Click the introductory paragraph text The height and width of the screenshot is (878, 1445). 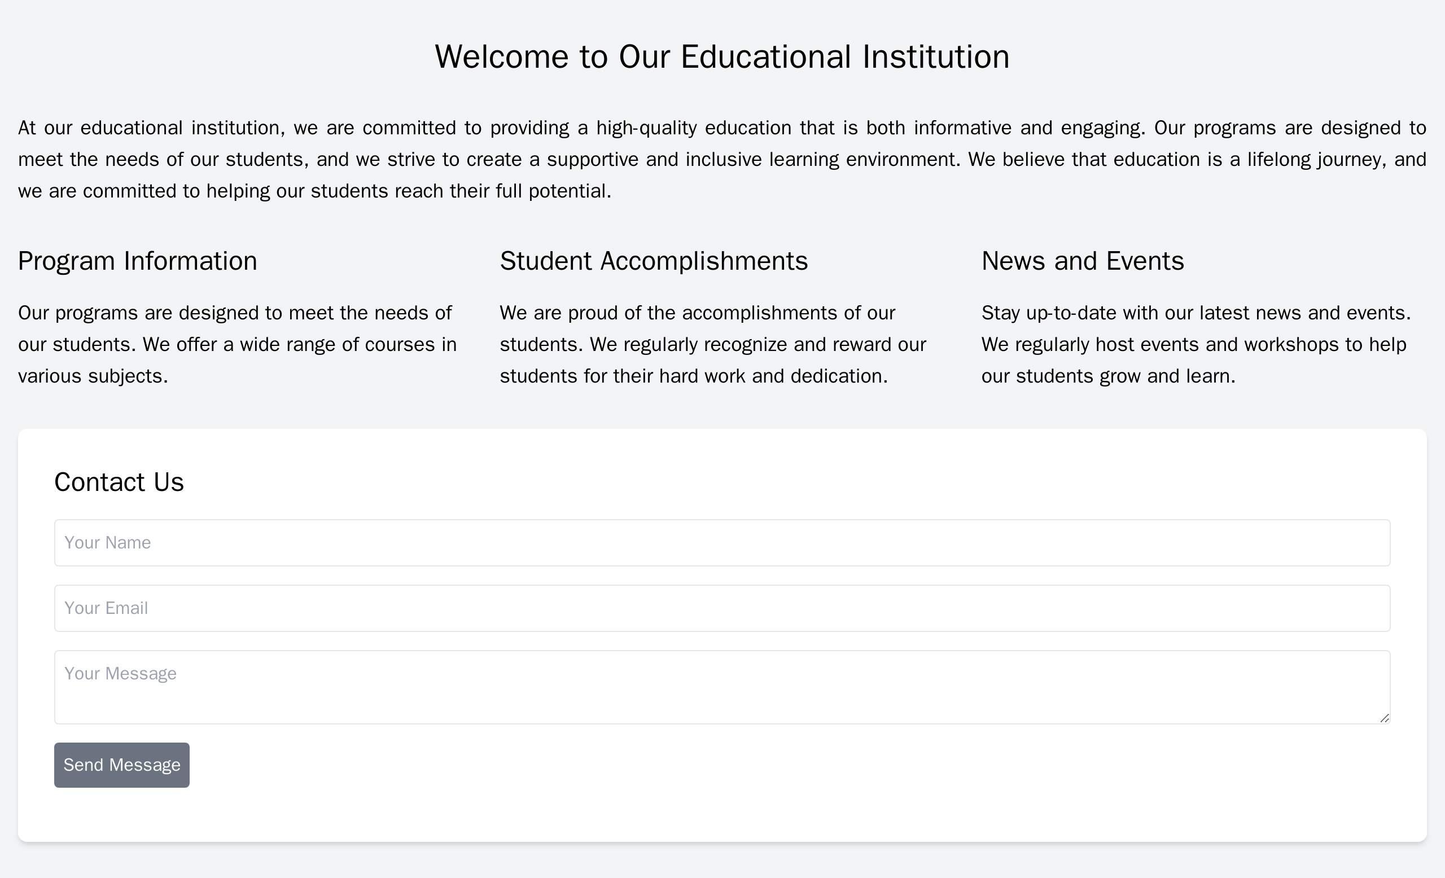pyautogui.click(x=722, y=154)
